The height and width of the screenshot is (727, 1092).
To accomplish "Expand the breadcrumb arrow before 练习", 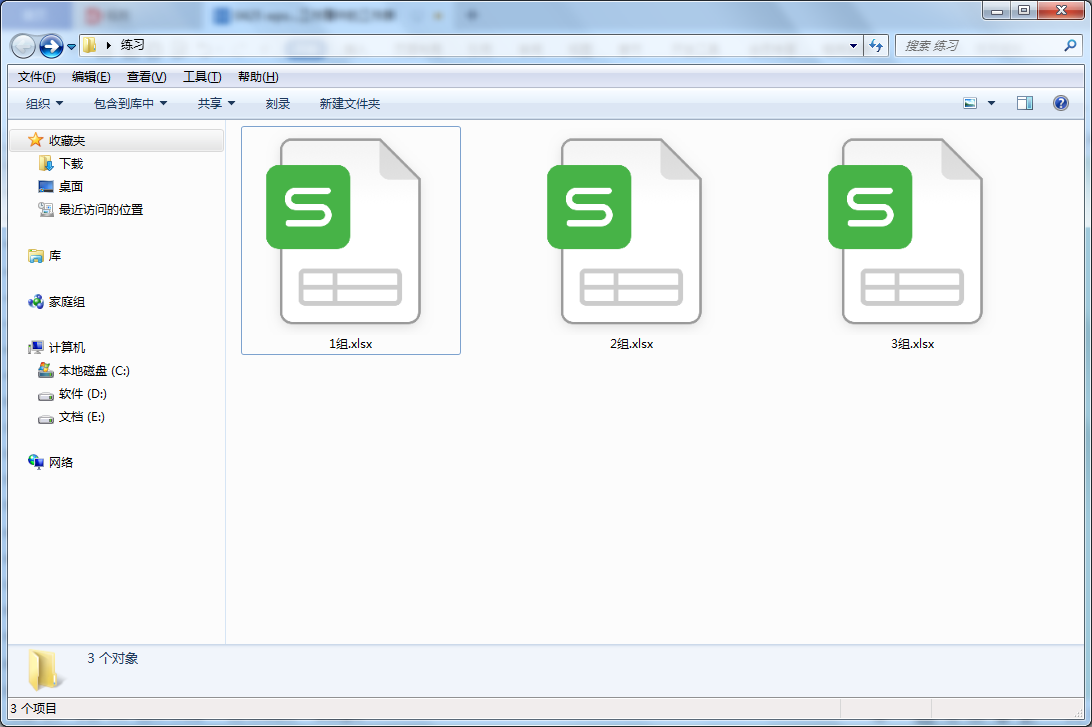I will pos(109,45).
